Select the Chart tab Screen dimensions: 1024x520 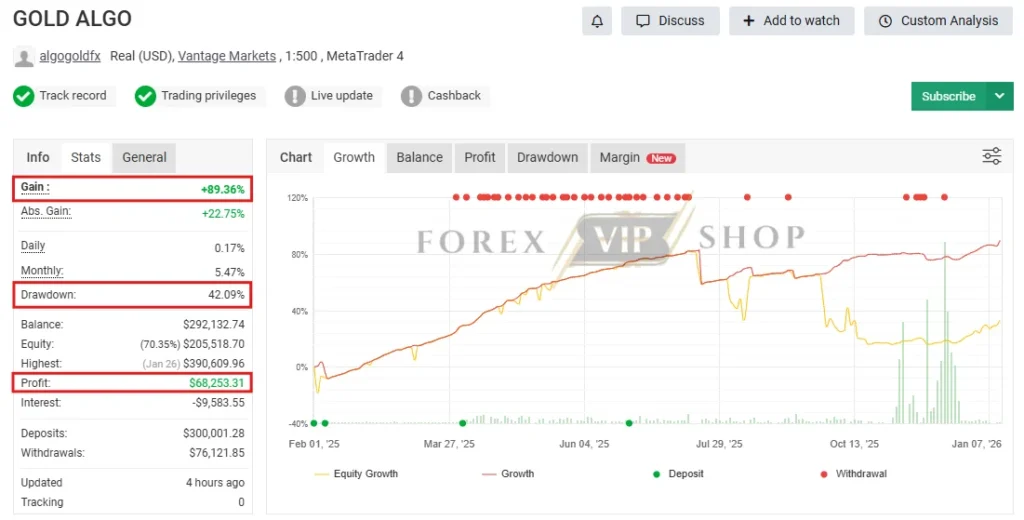(x=296, y=157)
